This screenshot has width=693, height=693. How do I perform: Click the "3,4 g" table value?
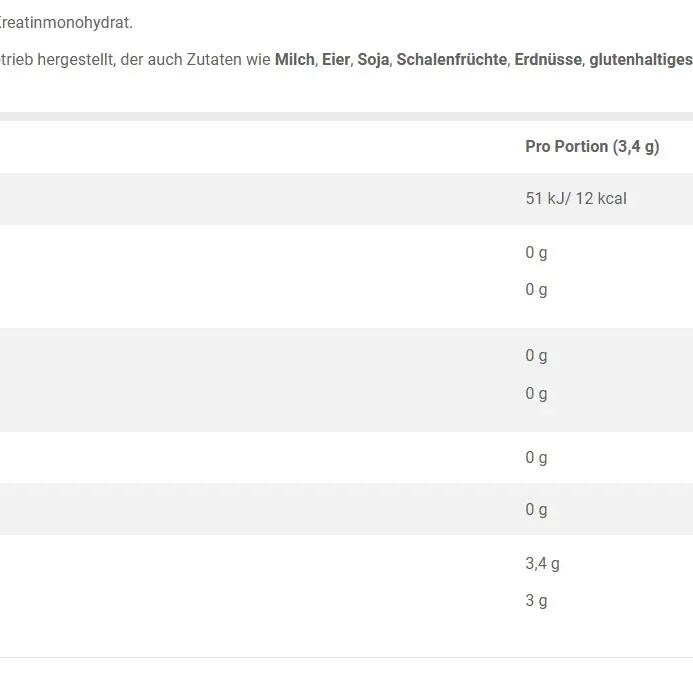click(x=542, y=563)
